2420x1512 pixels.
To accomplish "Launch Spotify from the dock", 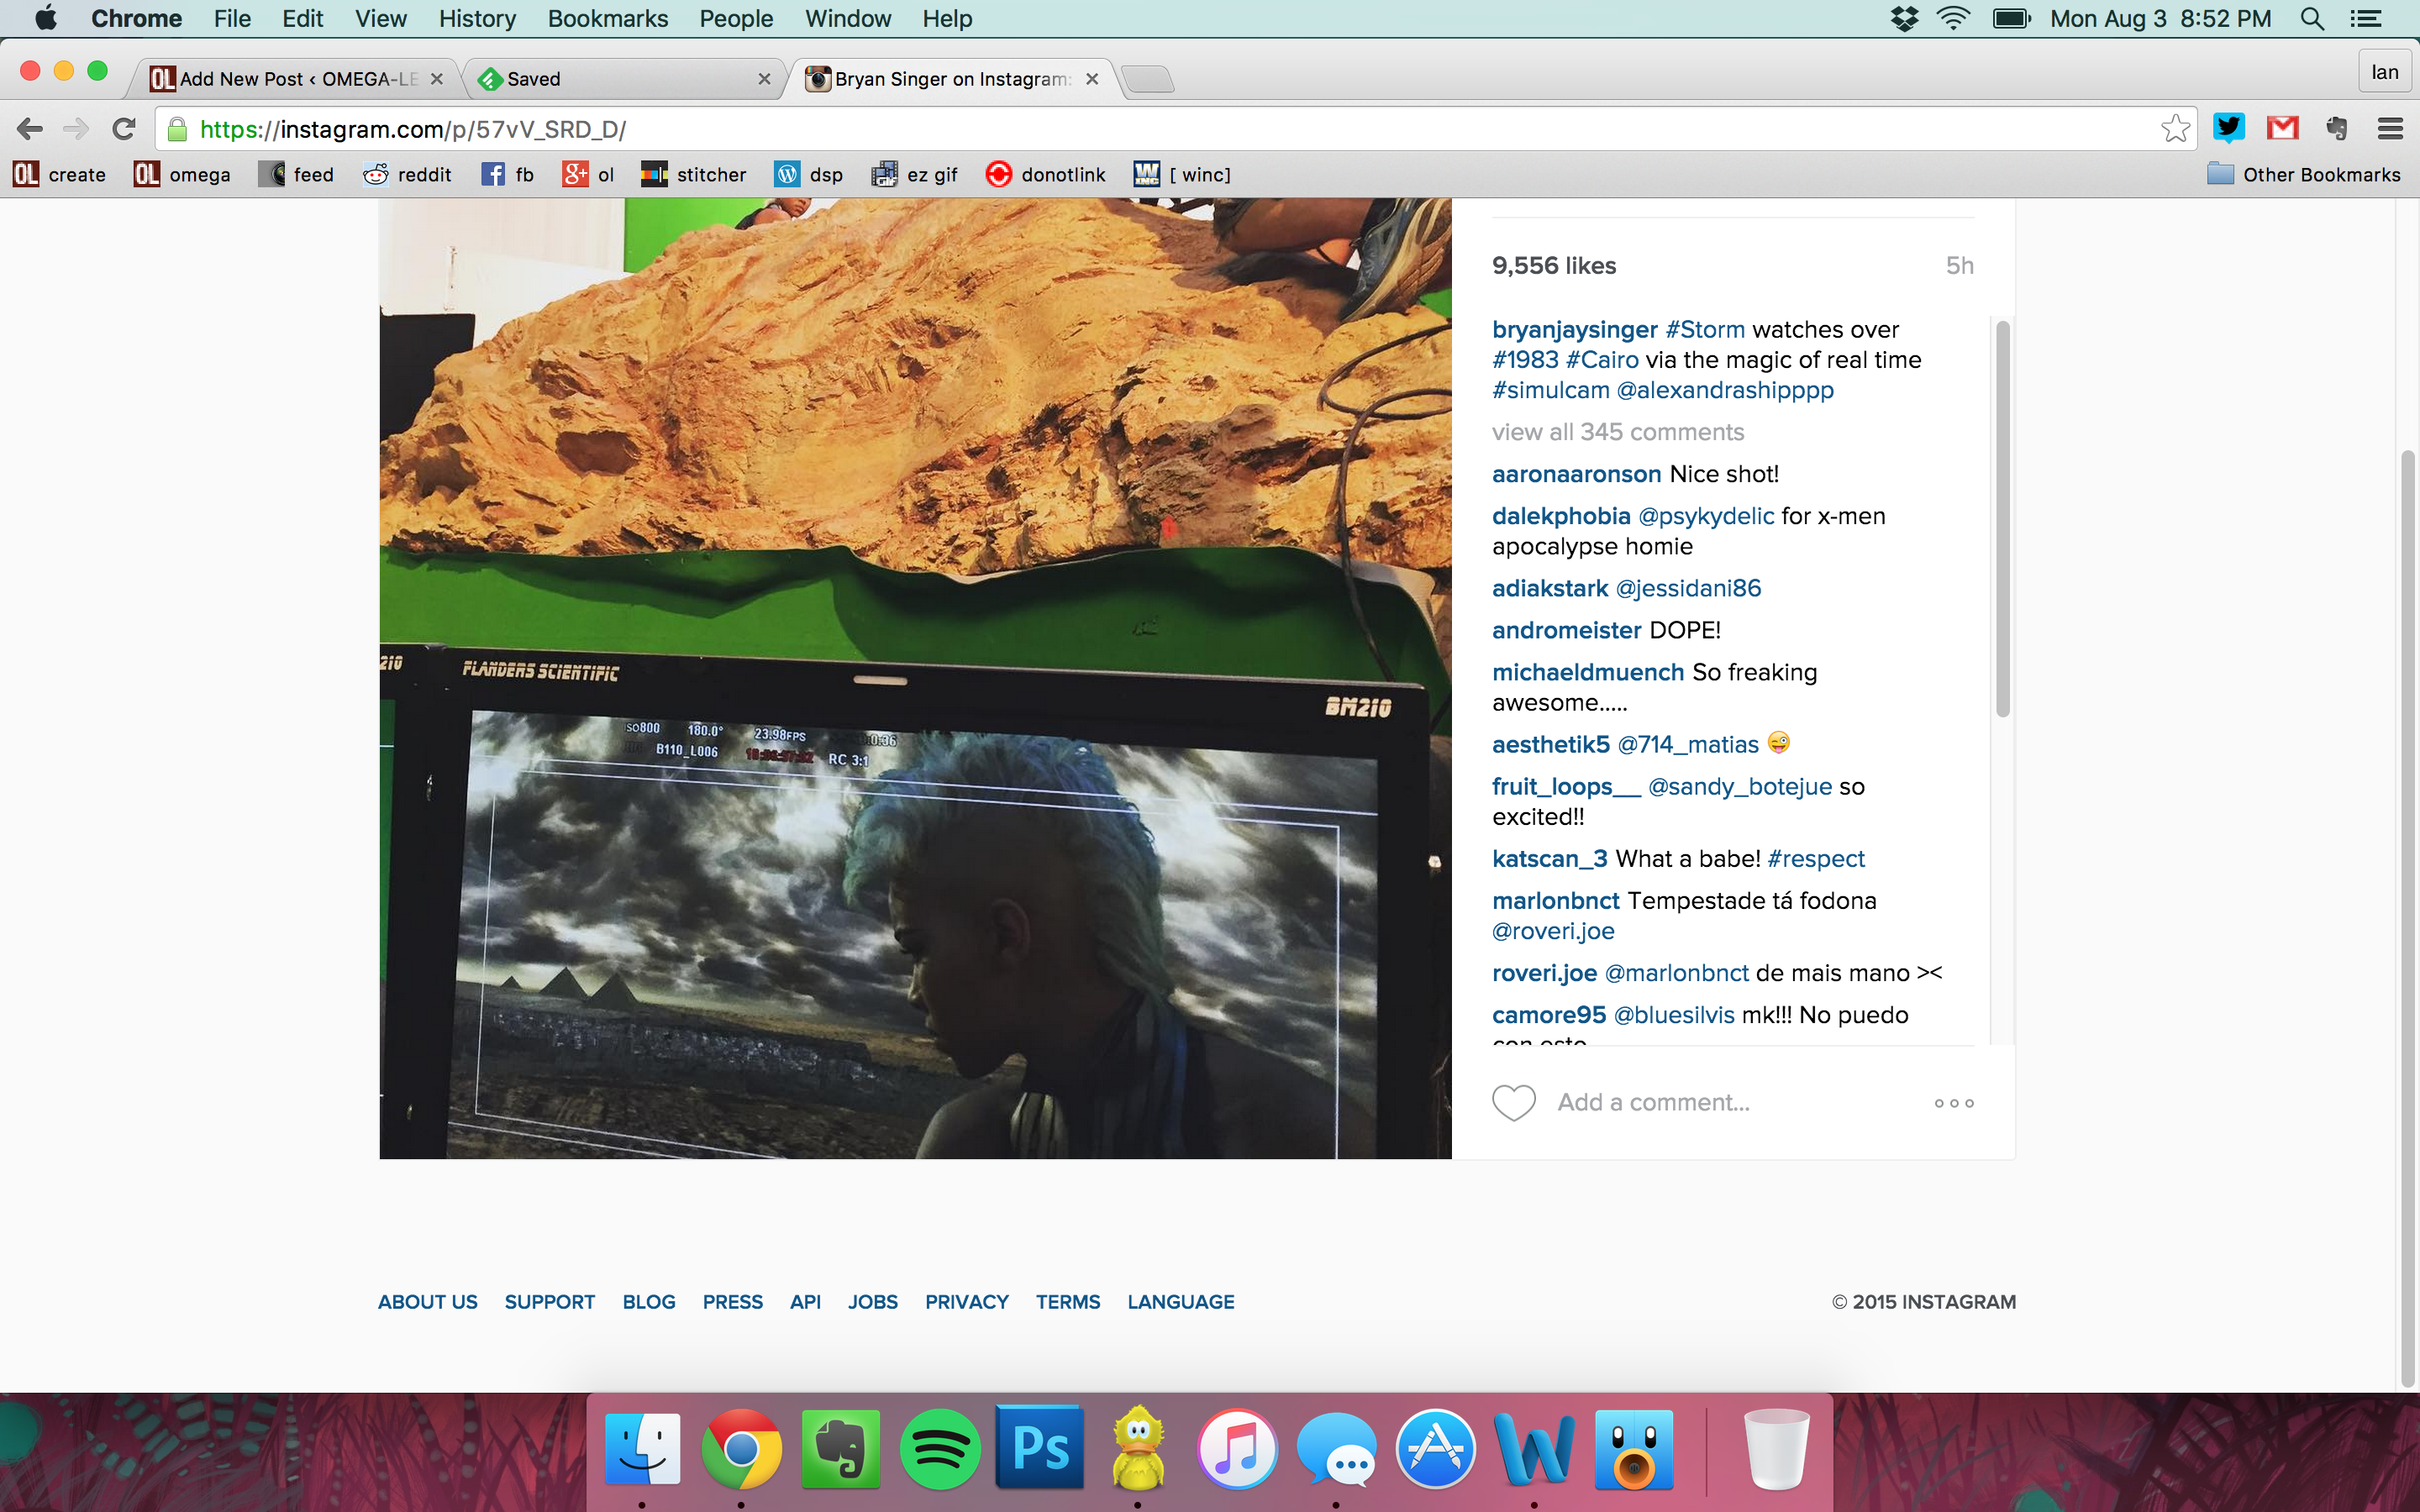I will click(939, 1448).
